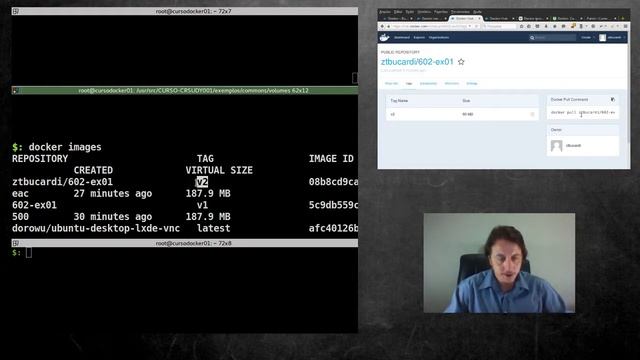Click the webcam video thumbnail of presenter

coord(499,263)
